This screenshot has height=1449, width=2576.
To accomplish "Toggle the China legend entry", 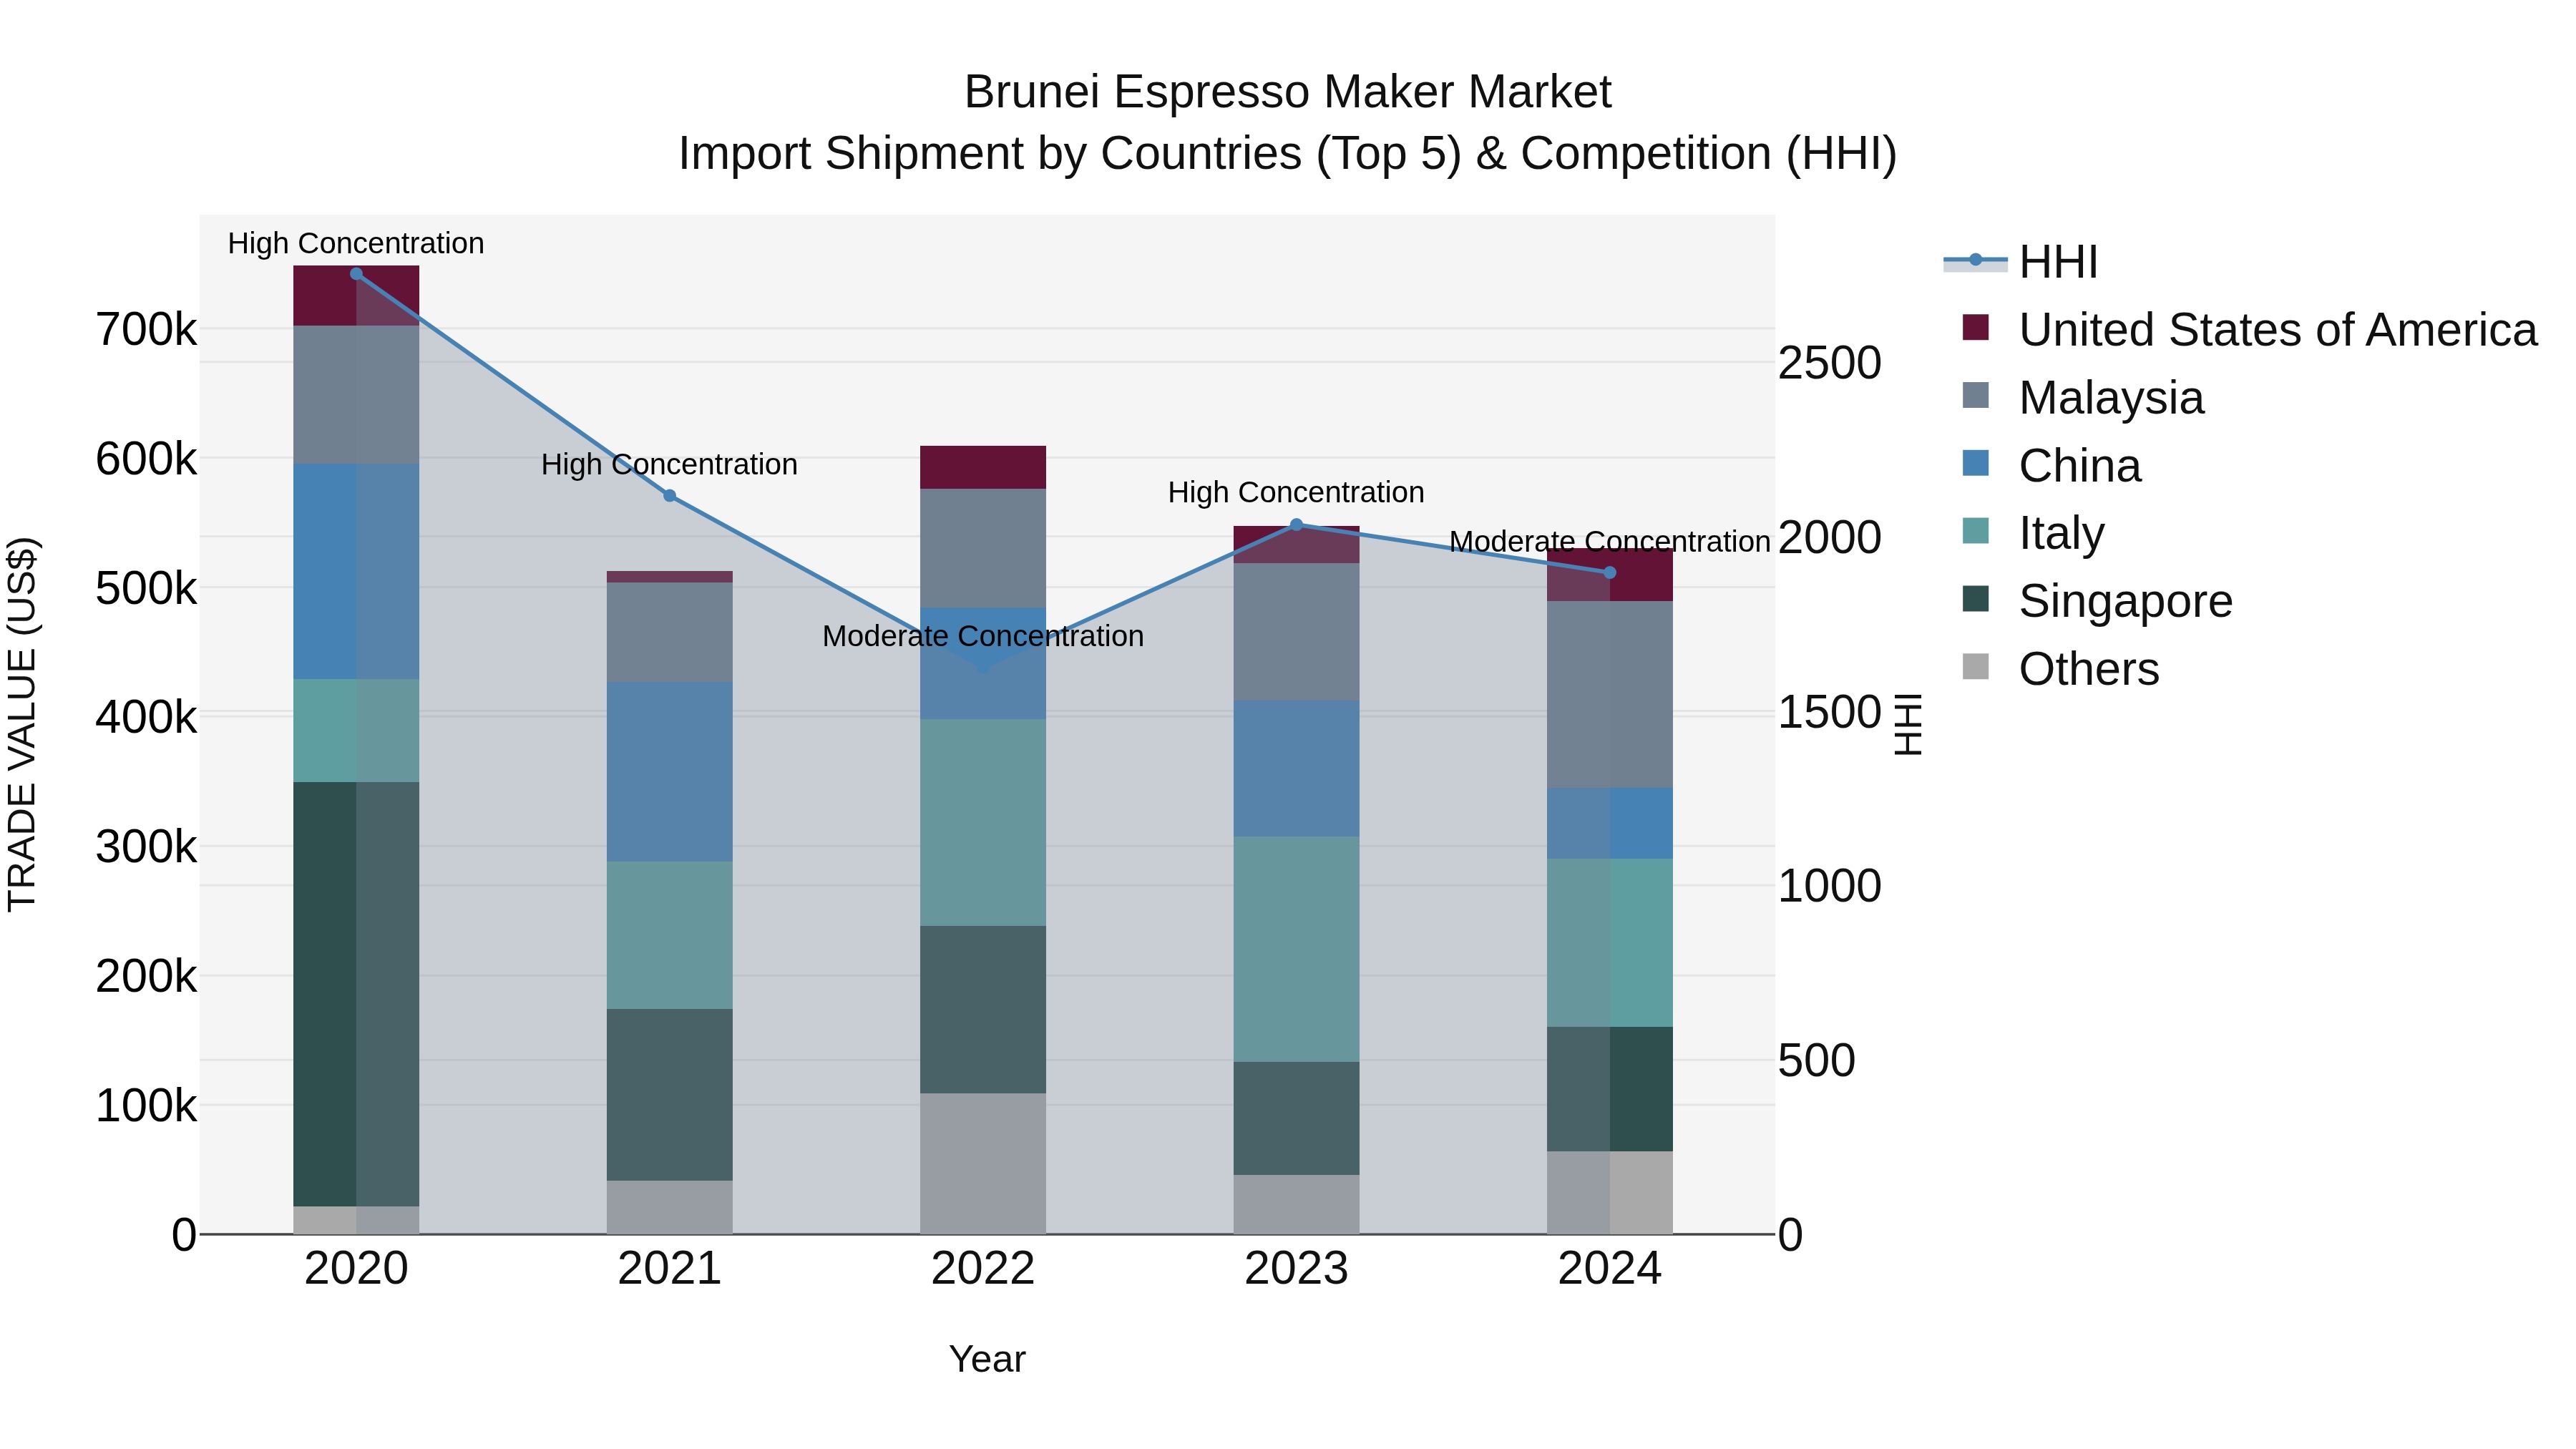I will (2052, 465).
